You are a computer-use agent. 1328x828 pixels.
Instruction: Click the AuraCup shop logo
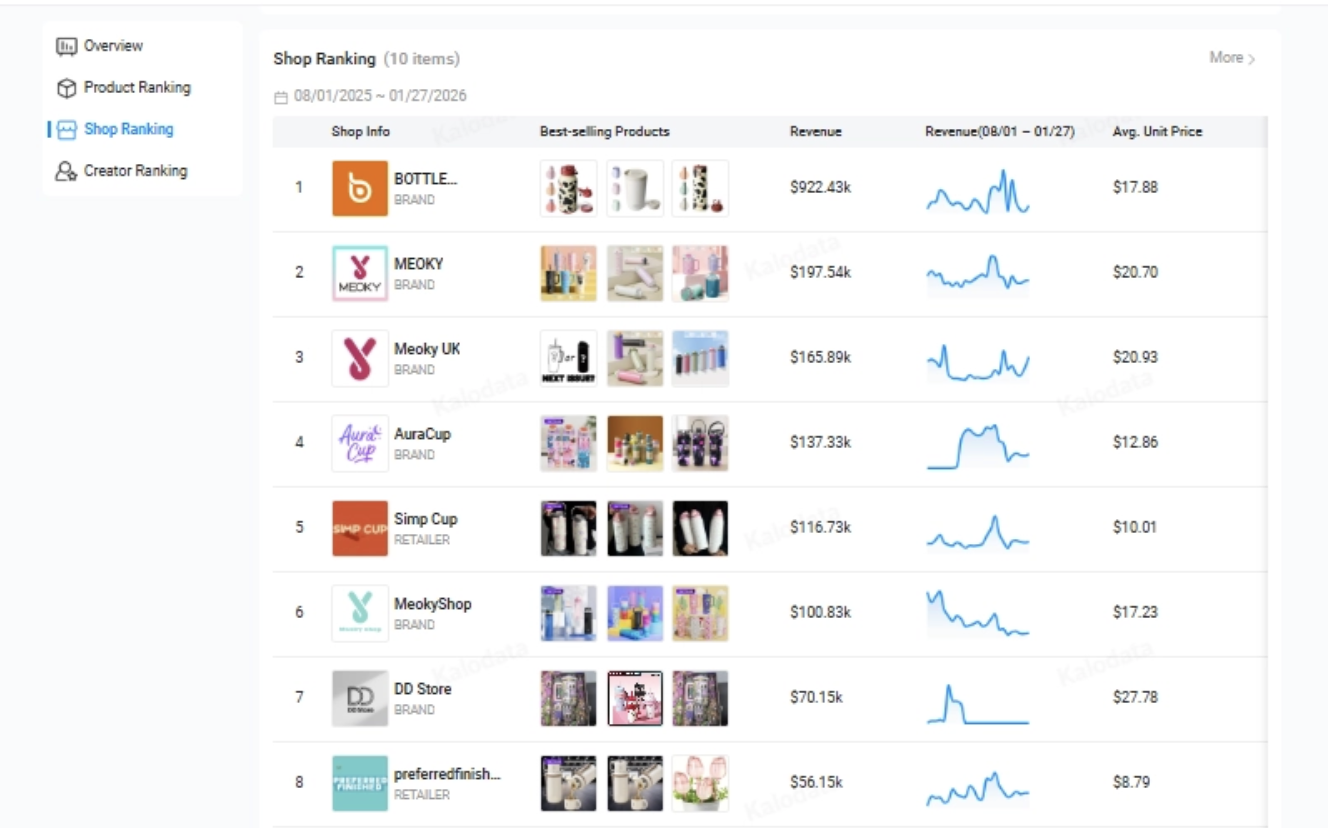360,443
